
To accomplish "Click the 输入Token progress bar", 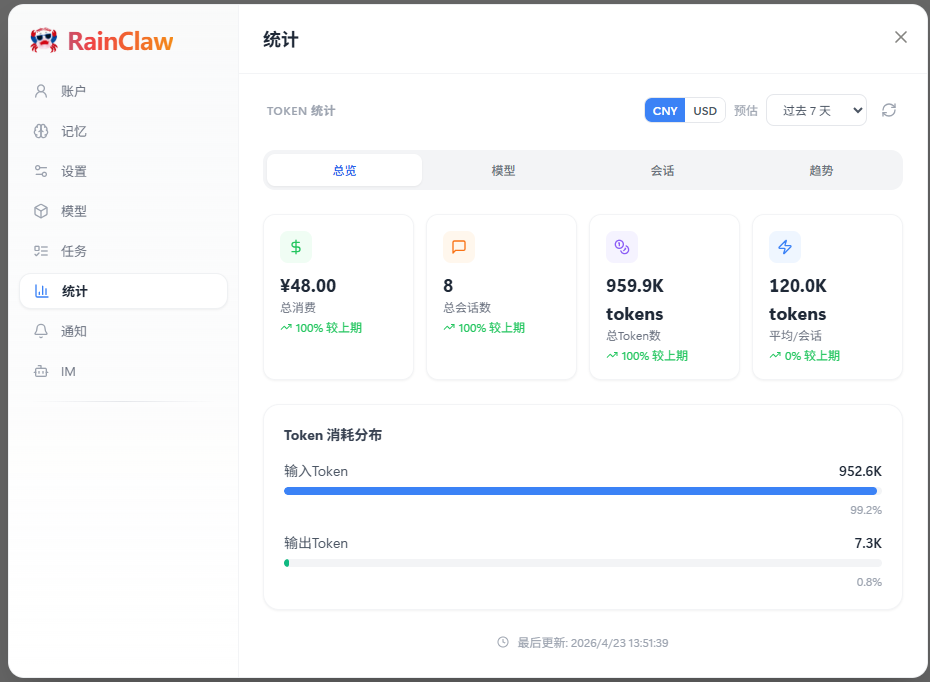I will coord(581,491).
